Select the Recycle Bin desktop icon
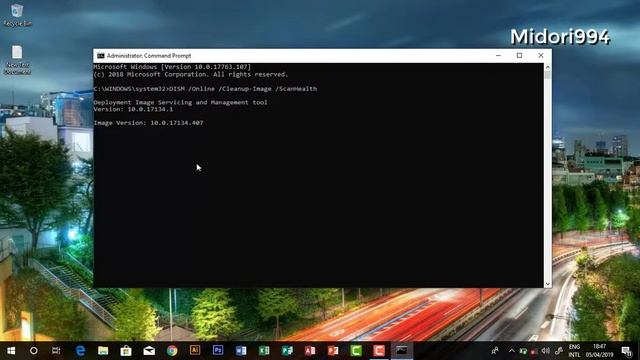 pyautogui.click(x=17, y=15)
